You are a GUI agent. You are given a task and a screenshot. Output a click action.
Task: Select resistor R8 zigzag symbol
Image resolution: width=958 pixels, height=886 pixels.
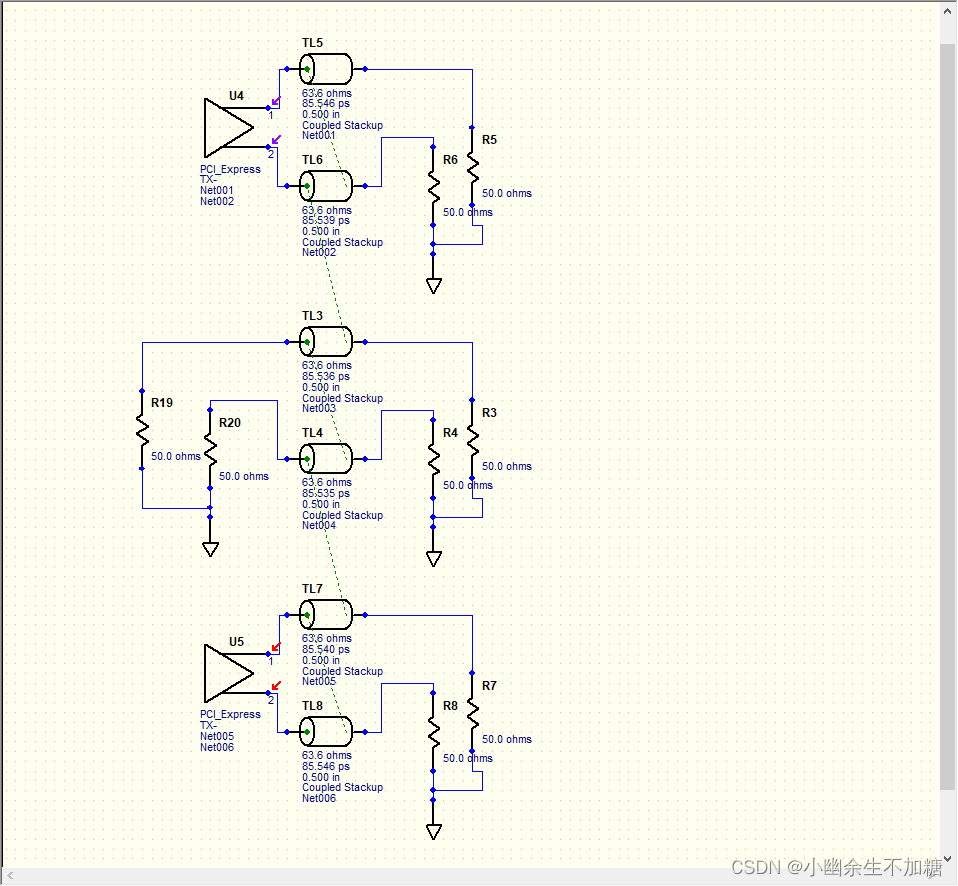tap(433, 731)
